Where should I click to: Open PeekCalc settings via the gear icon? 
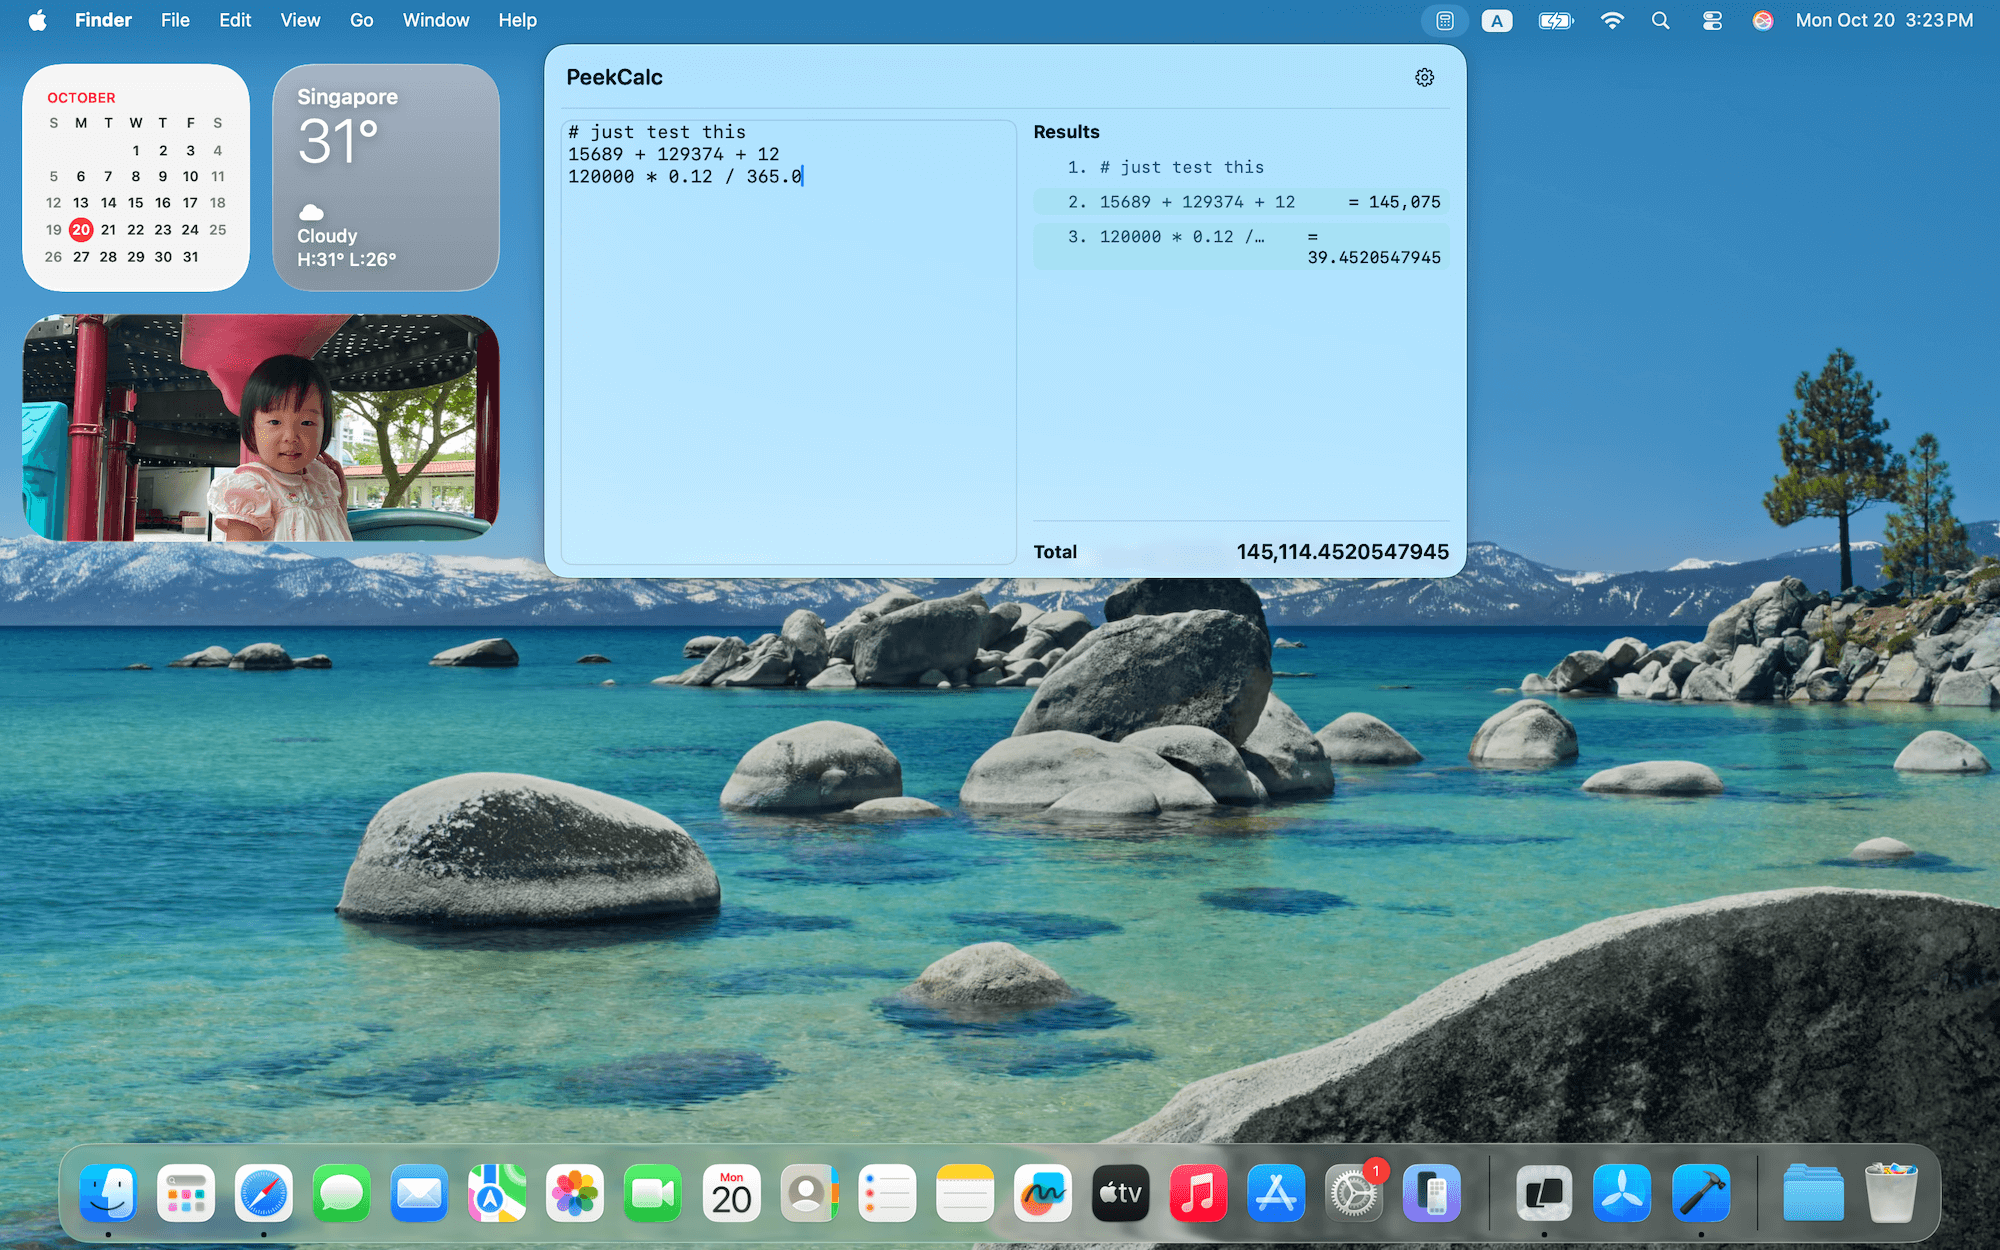click(1424, 77)
